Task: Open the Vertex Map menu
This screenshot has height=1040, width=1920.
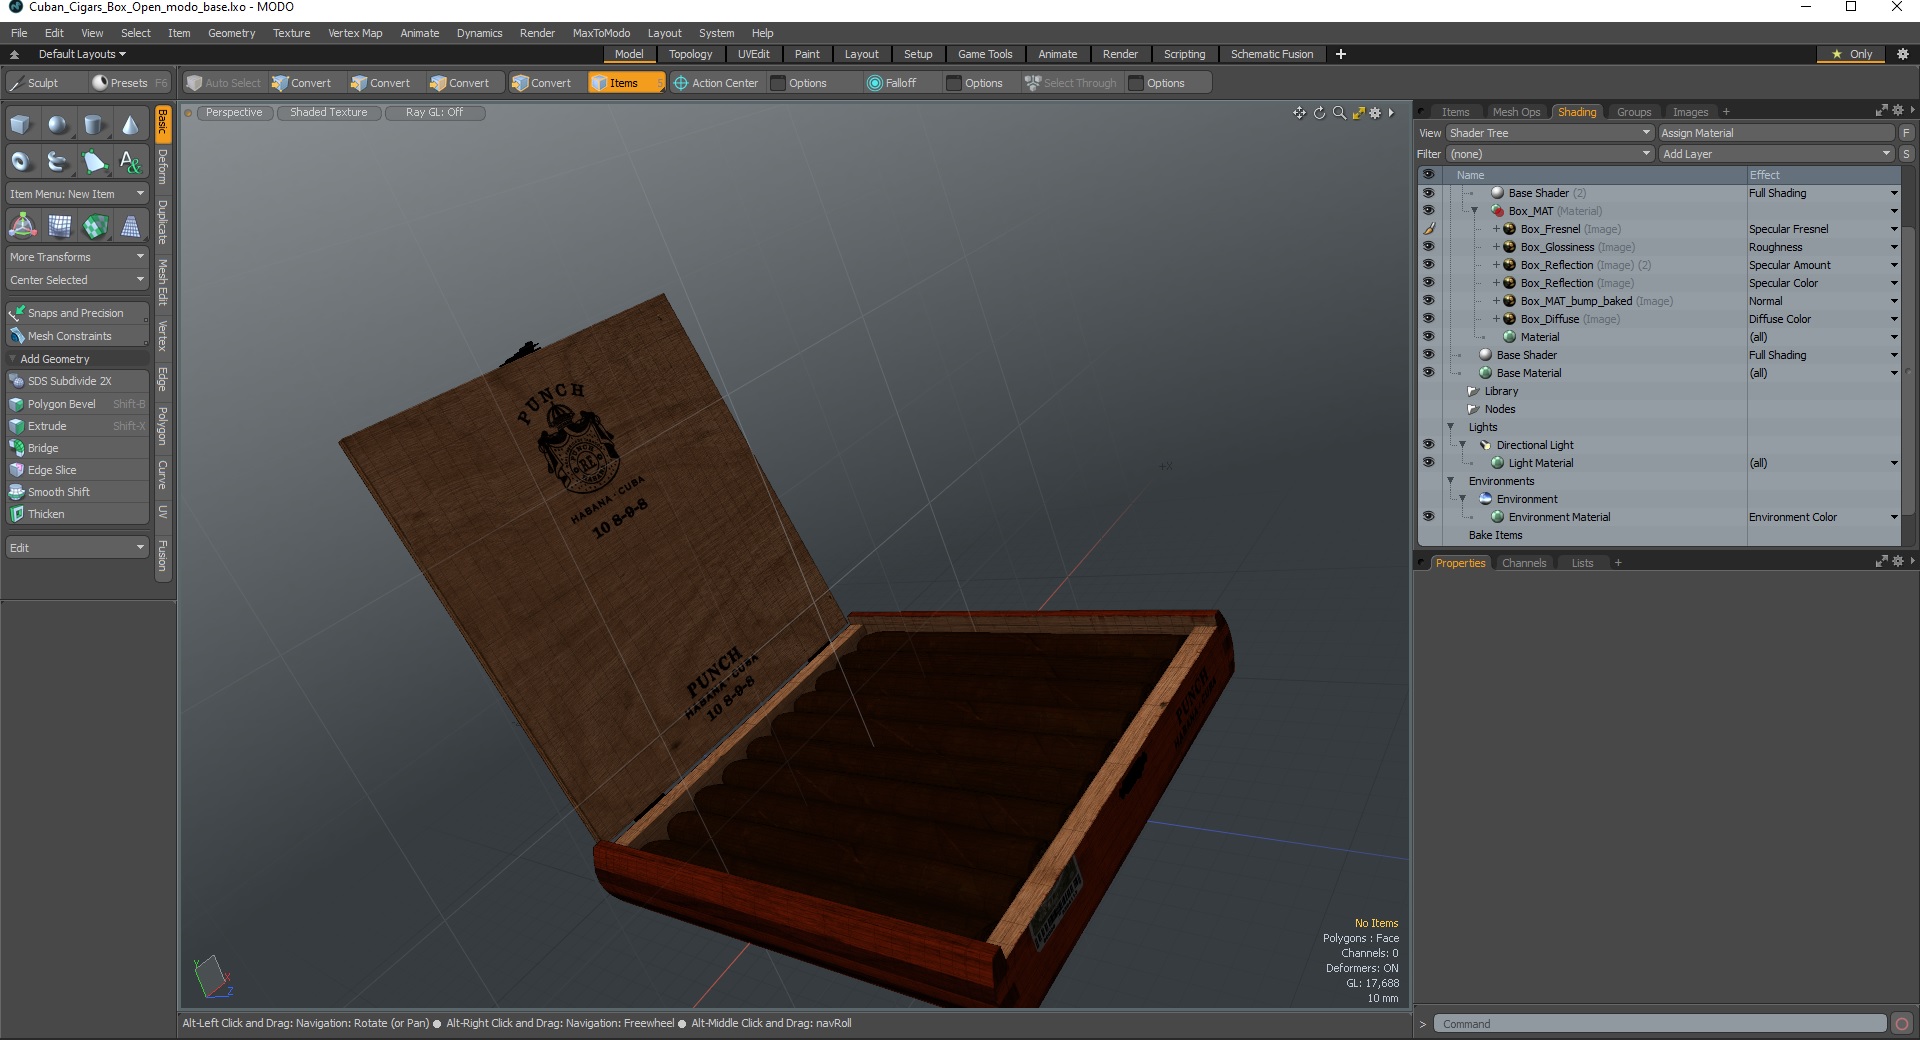Action: click(355, 33)
